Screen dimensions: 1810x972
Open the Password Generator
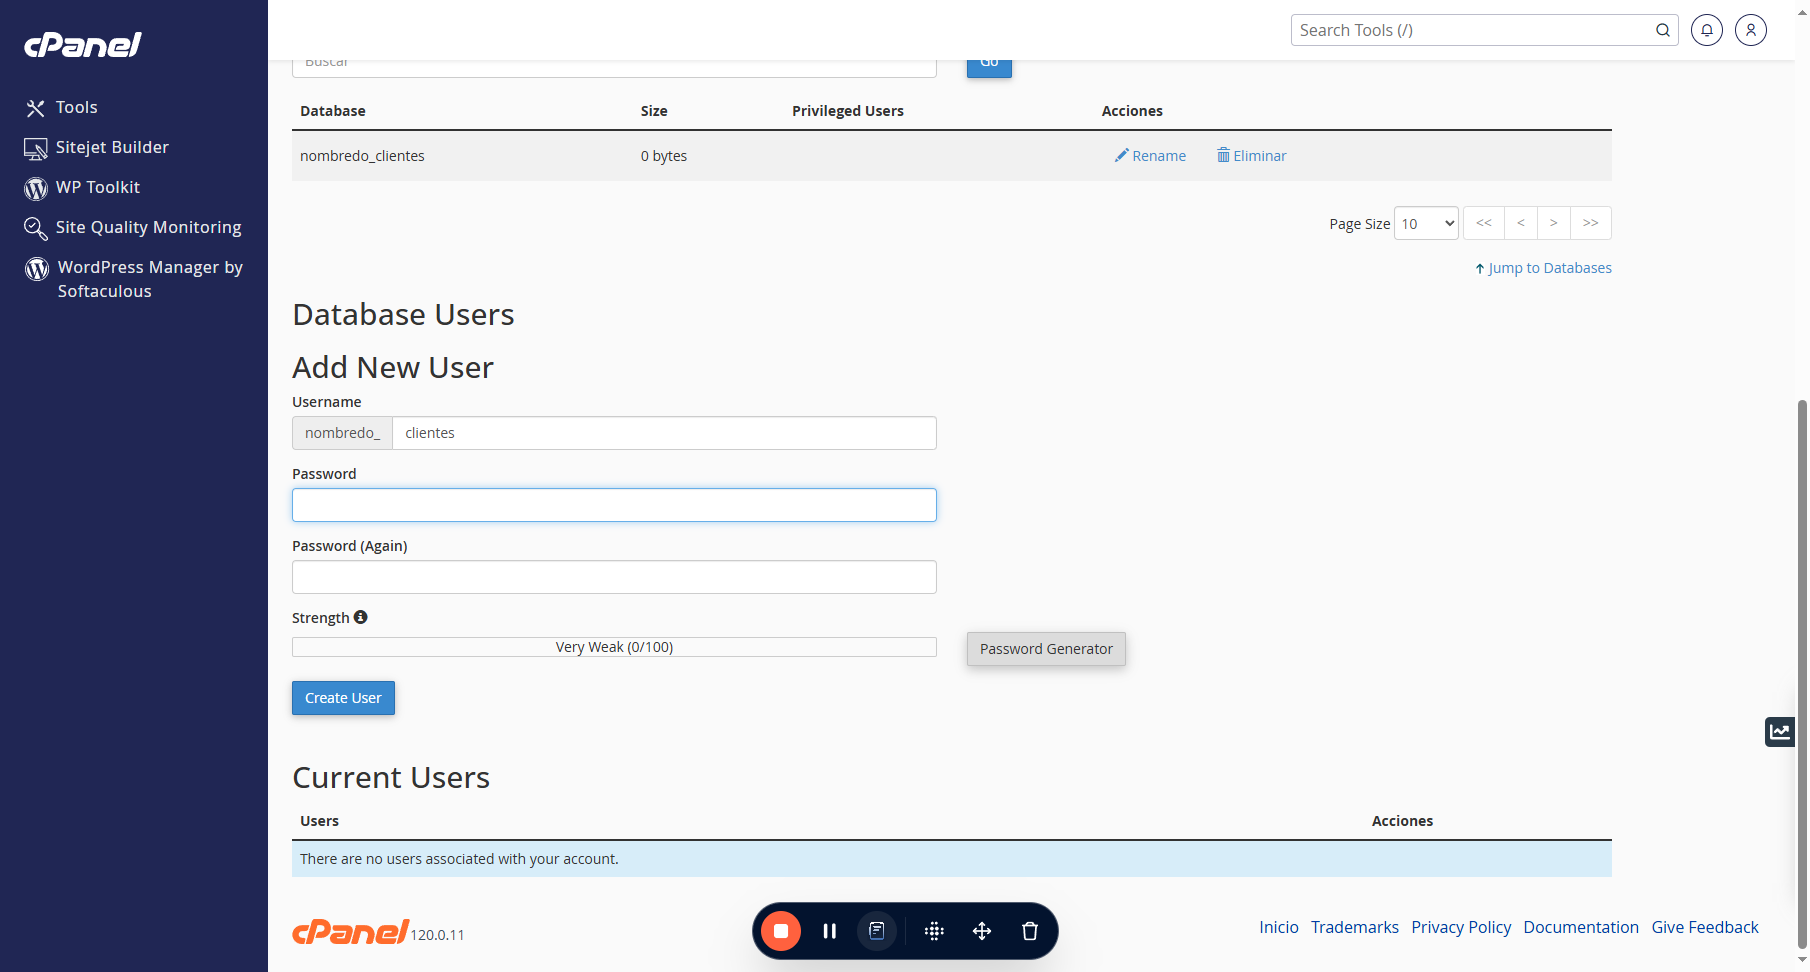(x=1046, y=649)
